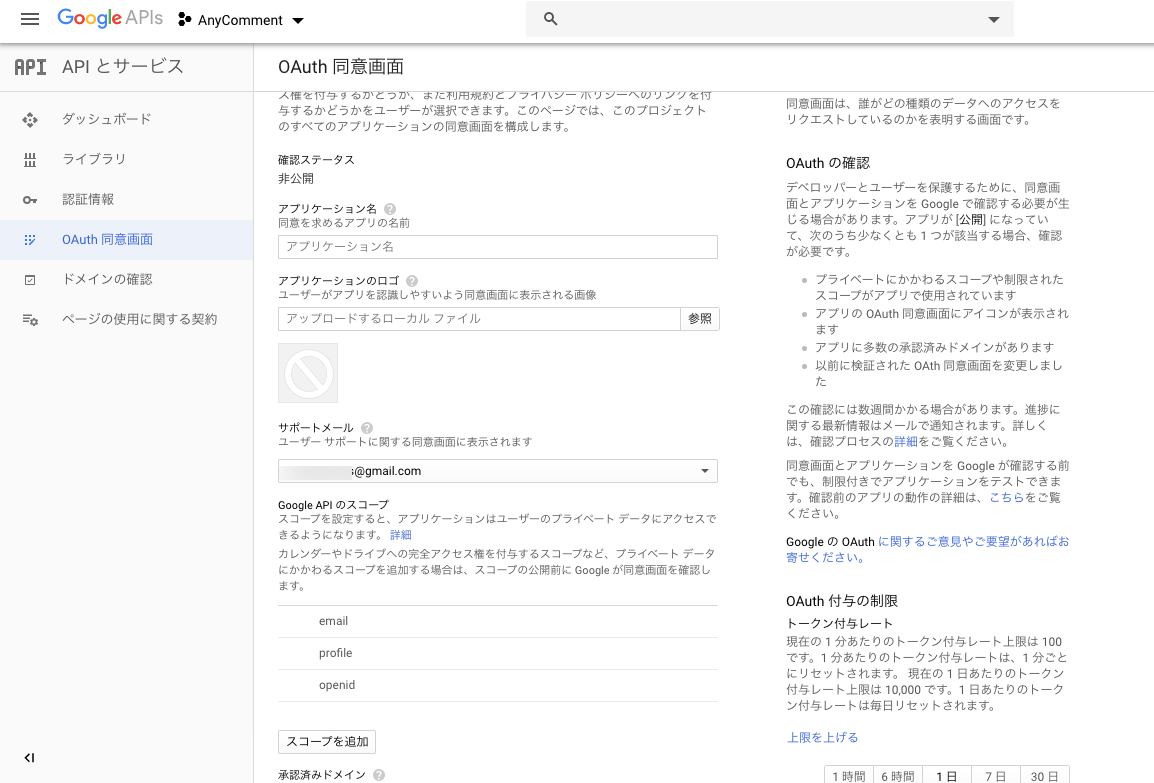The width and height of the screenshot is (1154, 783).
Task: Open the AnyComment project selector
Action: pyautogui.click(x=241, y=20)
